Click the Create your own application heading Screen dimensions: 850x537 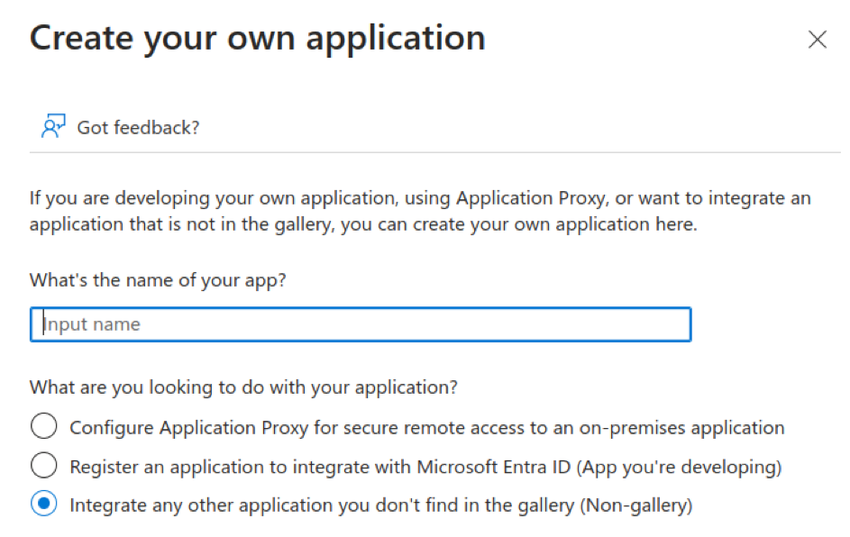pyautogui.click(x=257, y=38)
